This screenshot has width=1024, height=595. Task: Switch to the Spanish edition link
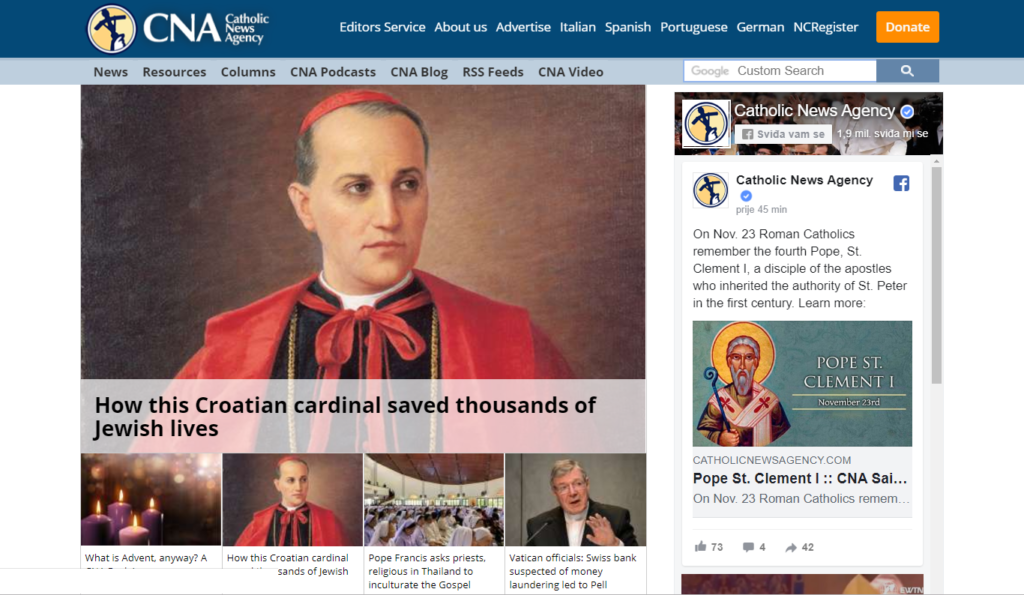pos(628,27)
